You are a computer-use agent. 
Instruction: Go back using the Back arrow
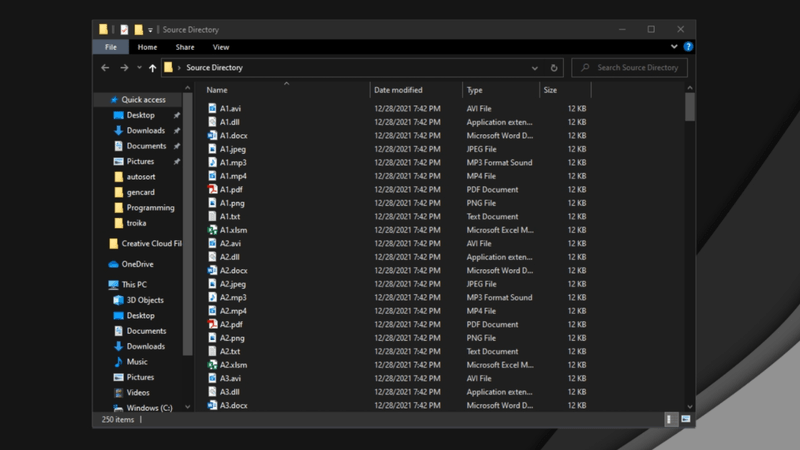tap(105, 67)
